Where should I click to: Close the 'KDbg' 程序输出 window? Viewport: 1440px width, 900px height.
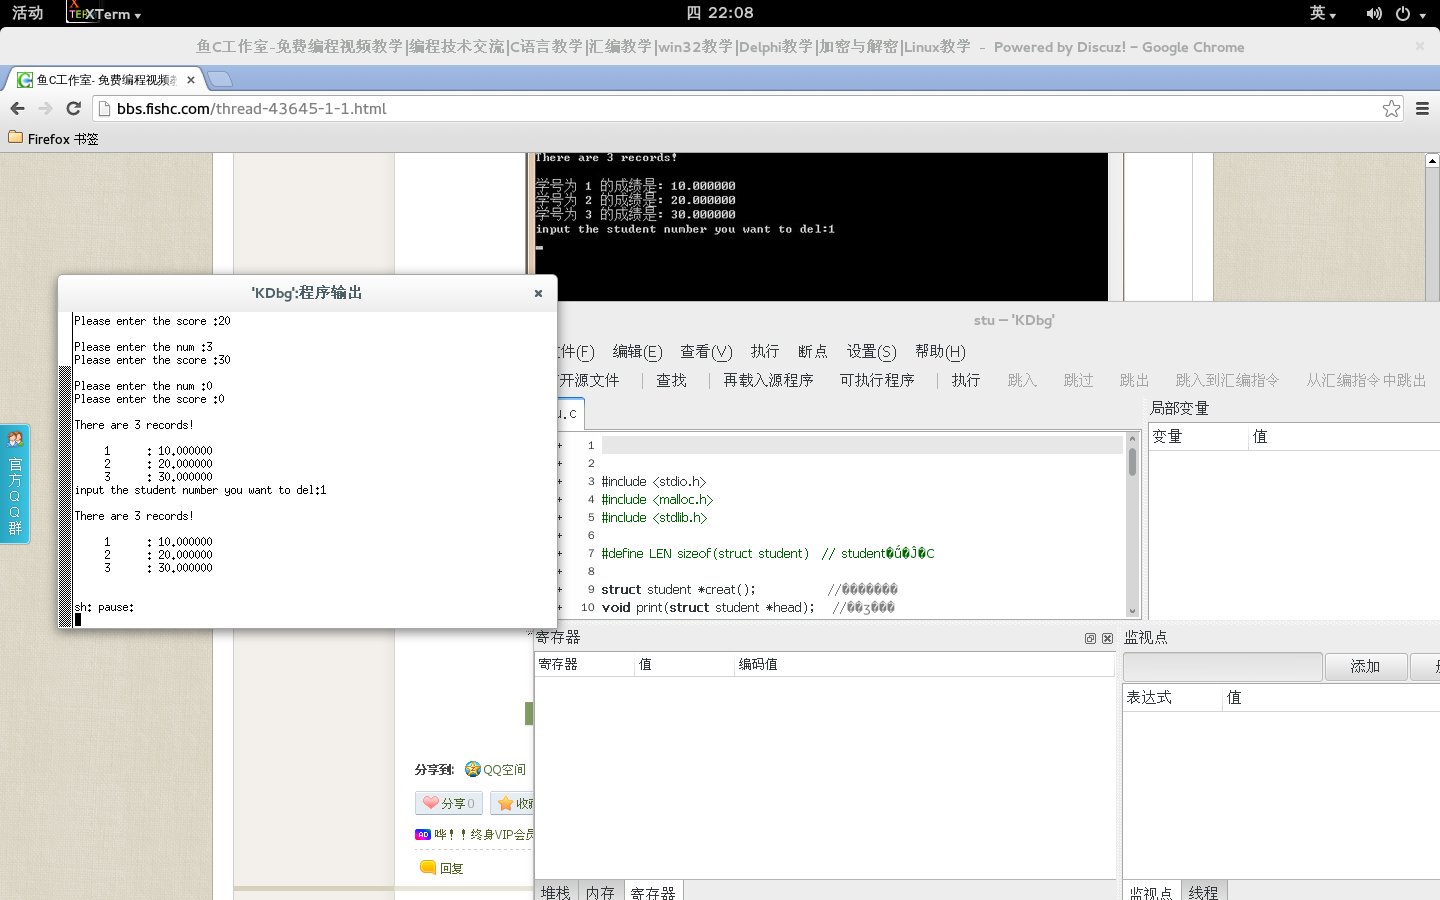538,293
